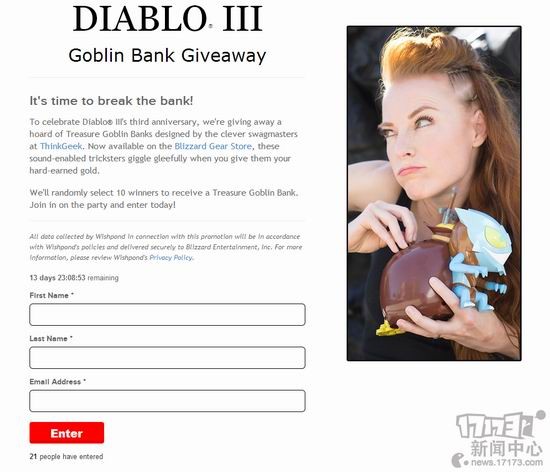Image resolution: width=550 pixels, height=472 pixels.
Task: Click the Treasure Goblin Bank promo photo
Action: pyautogui.click(x=434, y=193)
